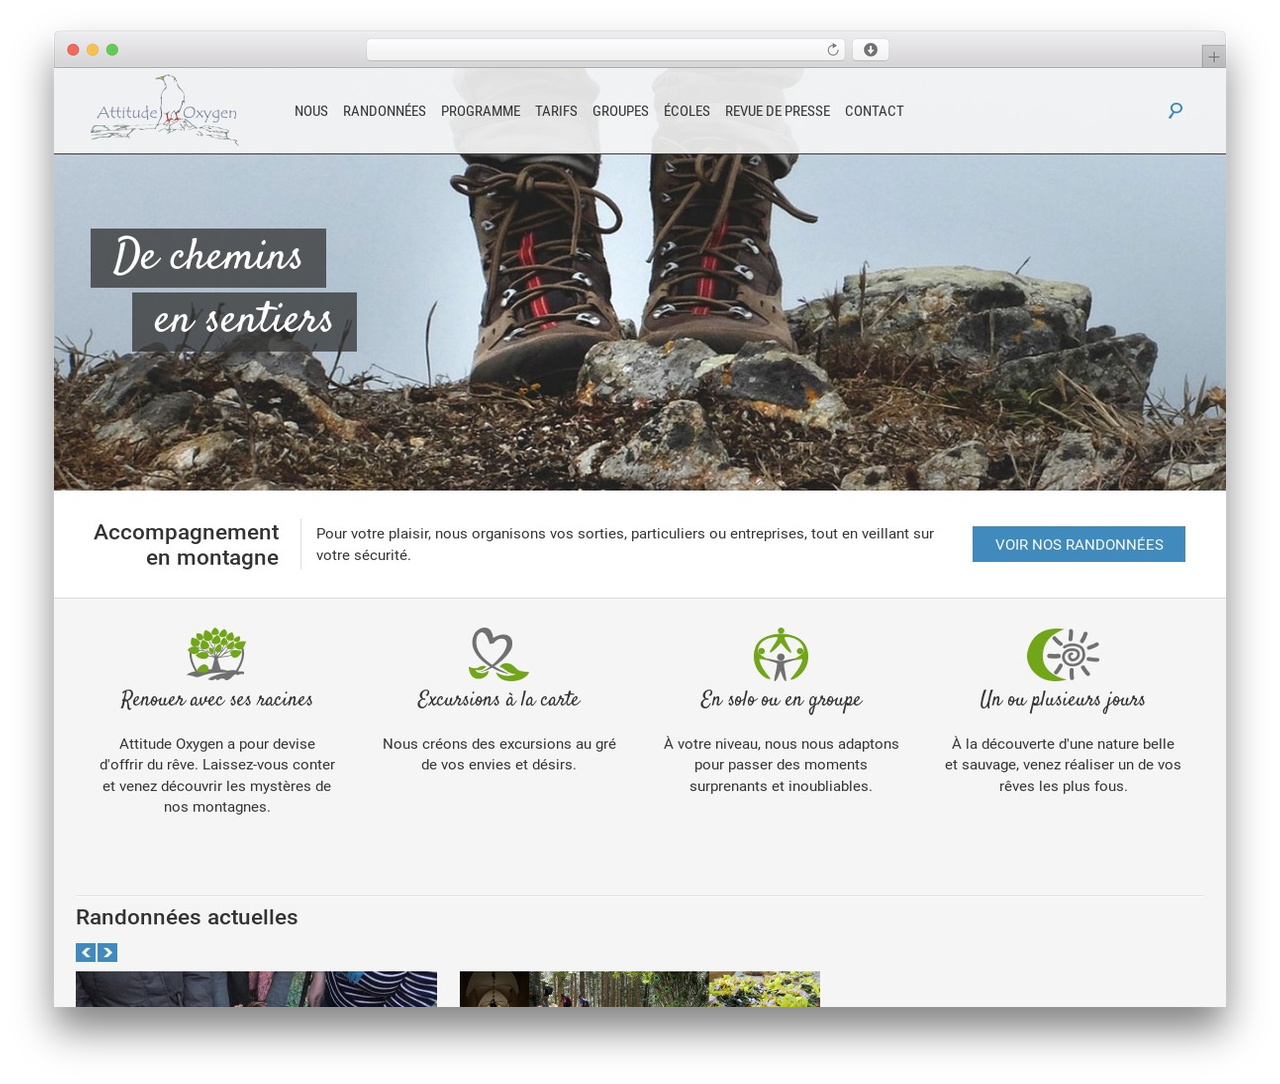Open the TARIFS menu item
The width and height of the screenshot is (1280, 1084).
[x=556, y=111]
